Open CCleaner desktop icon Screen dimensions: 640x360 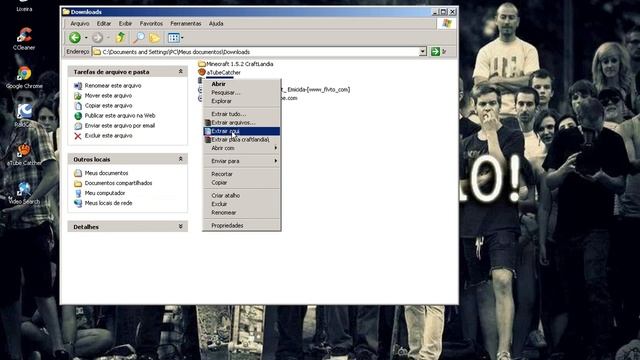pos(24,39)
